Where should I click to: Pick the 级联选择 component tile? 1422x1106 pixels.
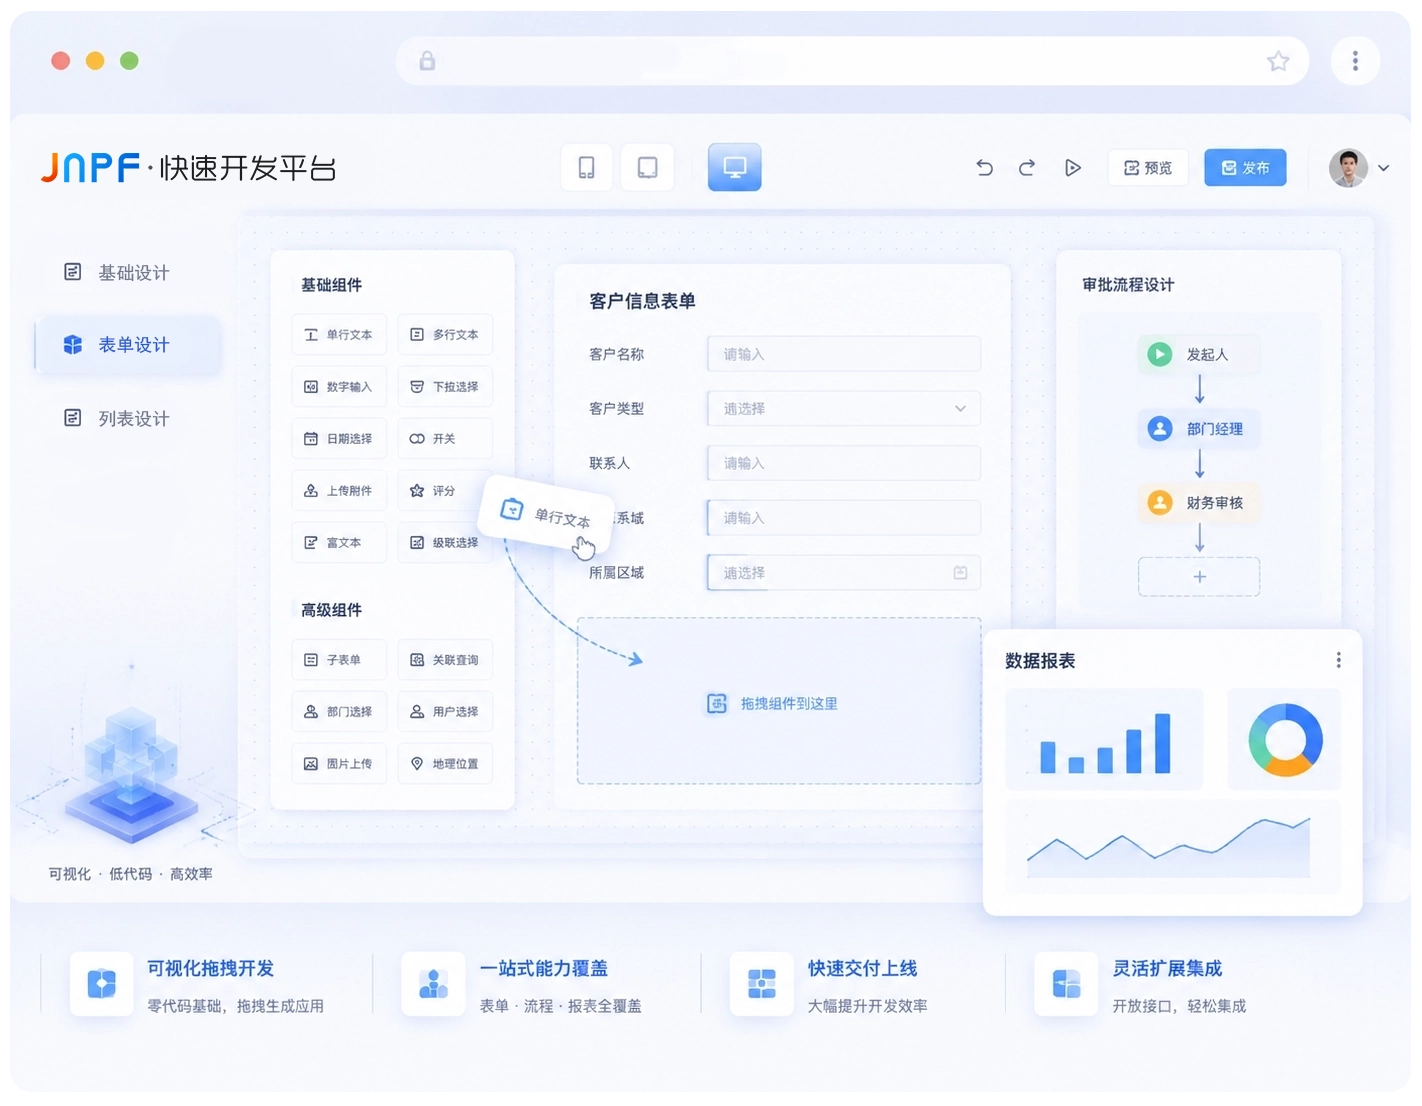(445, 543)
